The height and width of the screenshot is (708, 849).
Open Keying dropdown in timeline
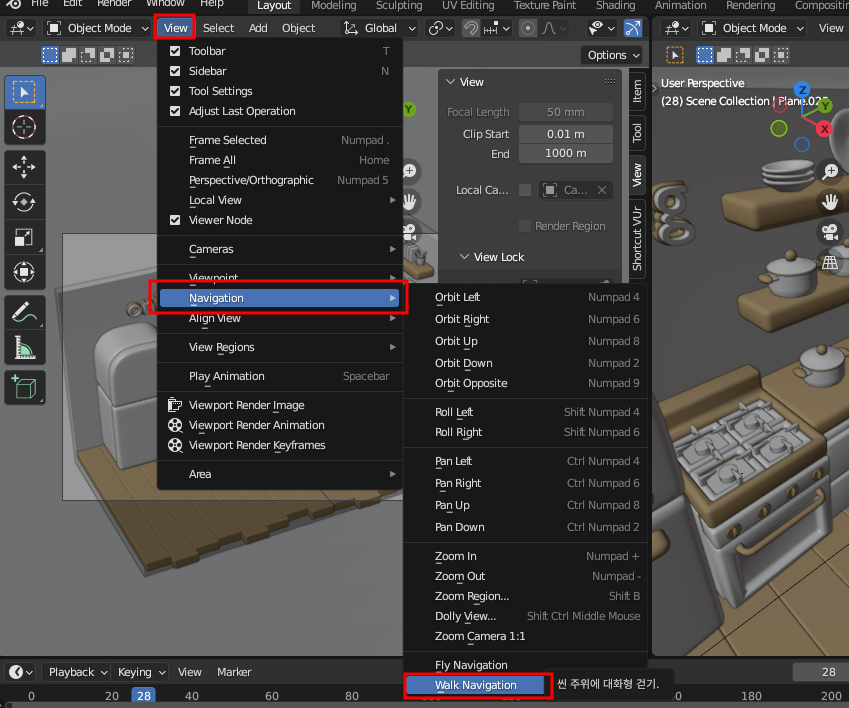pyautogui.click(x=141, y=672)
